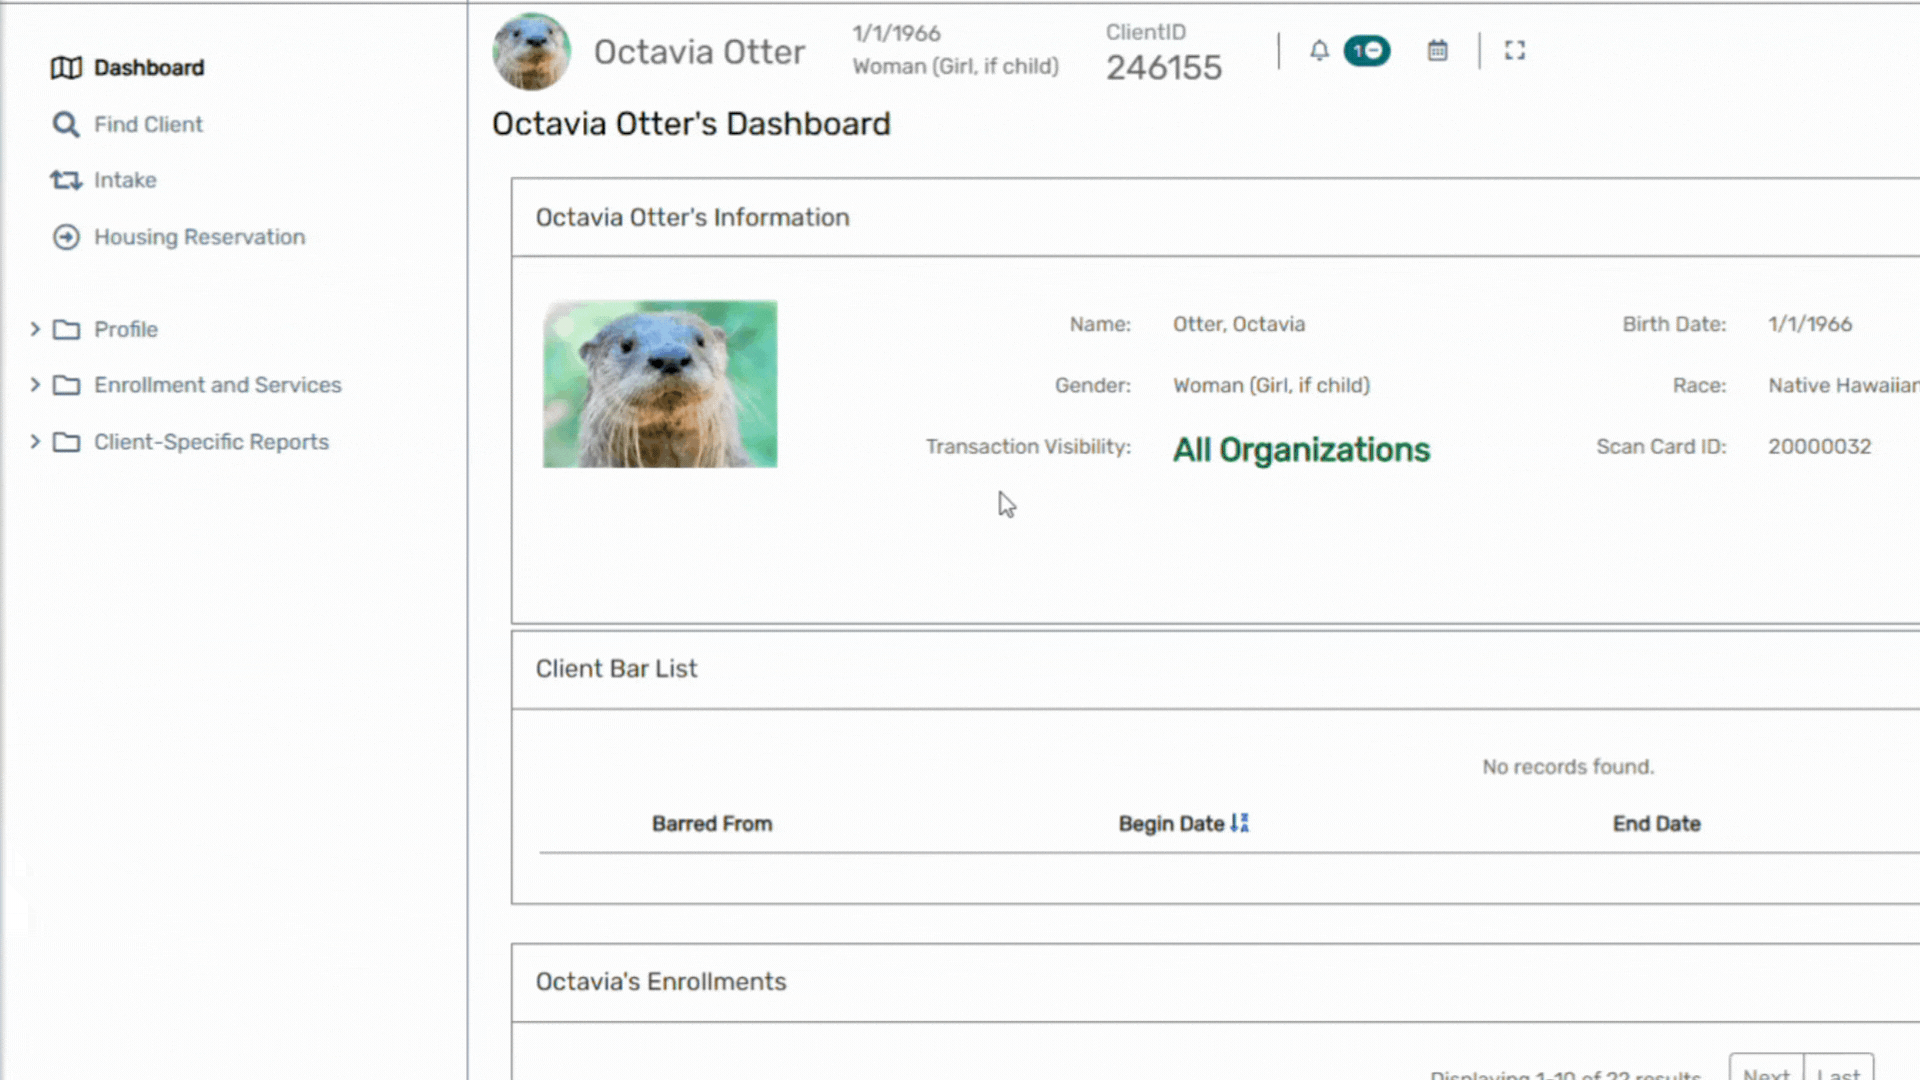Toggle fullscreen with the expand icon
The width and height of the screenshot is (1920, 1080).
pos(1514,51)
